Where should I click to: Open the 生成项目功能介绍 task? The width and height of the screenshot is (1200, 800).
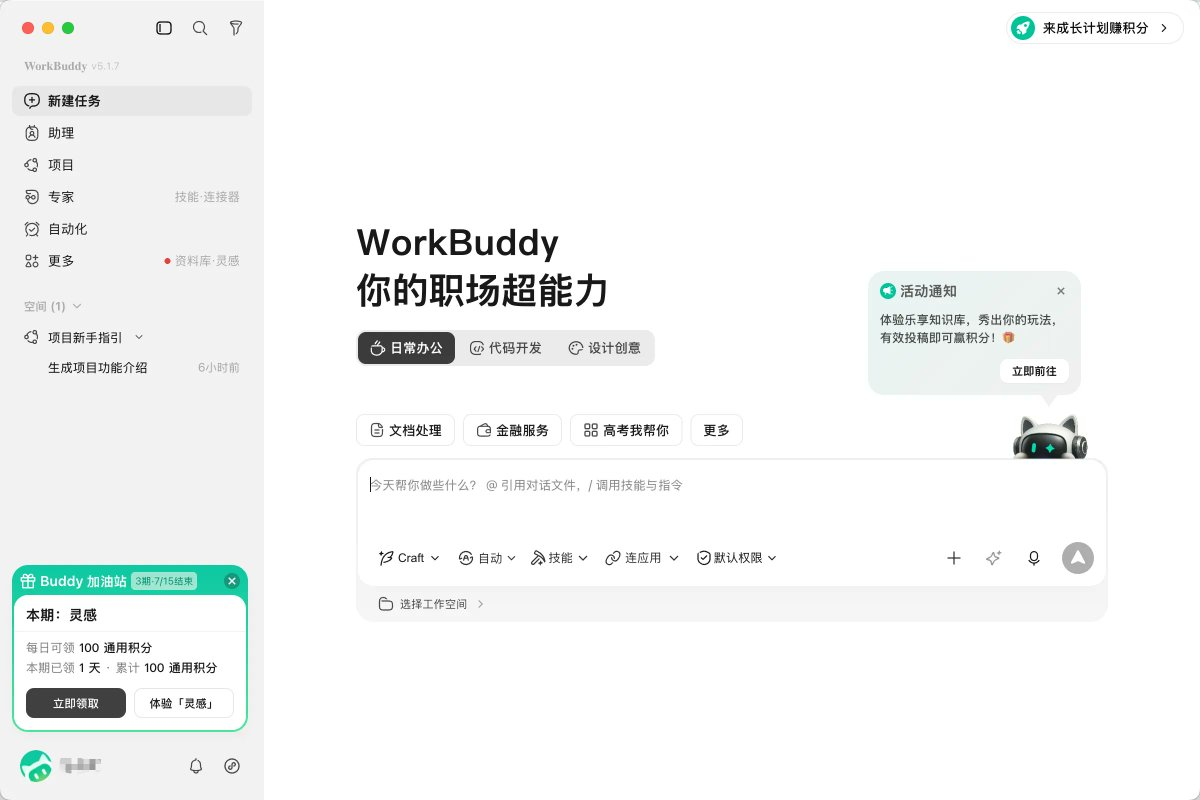(132, 368)
